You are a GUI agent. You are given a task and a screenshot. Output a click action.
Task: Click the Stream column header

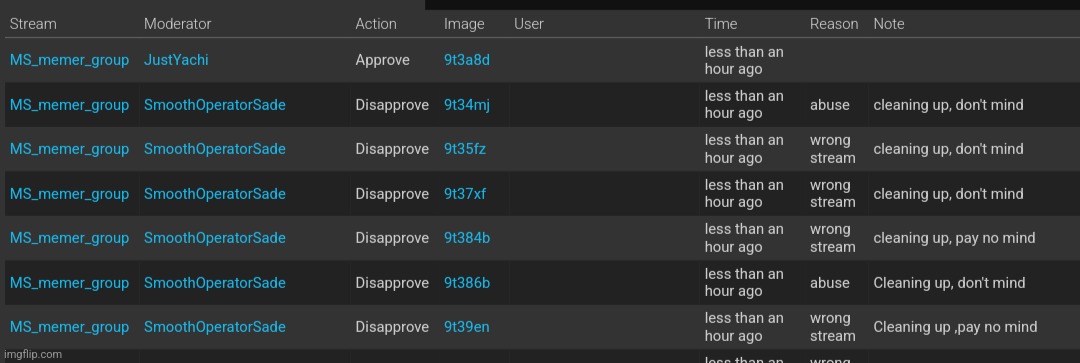[x=33, y=23]
